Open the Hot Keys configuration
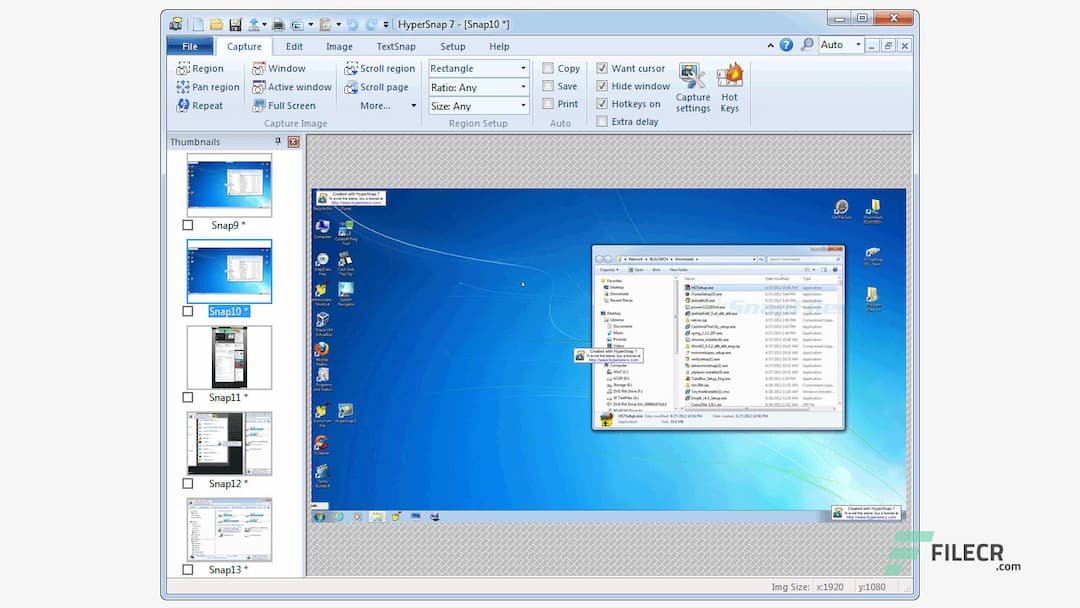The height and width of the screenshot is (608, 1080). pos(729,85)
